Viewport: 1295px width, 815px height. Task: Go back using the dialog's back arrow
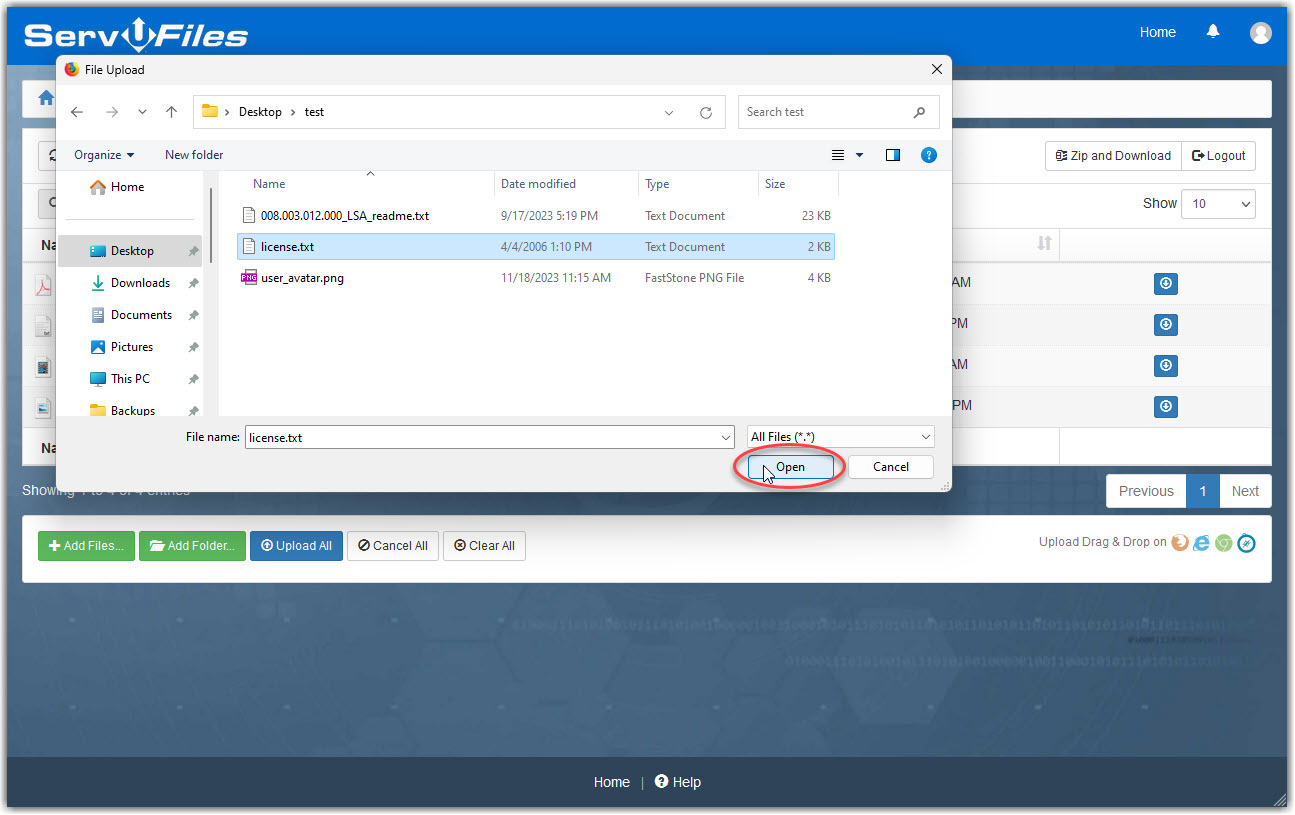[77, 112]
